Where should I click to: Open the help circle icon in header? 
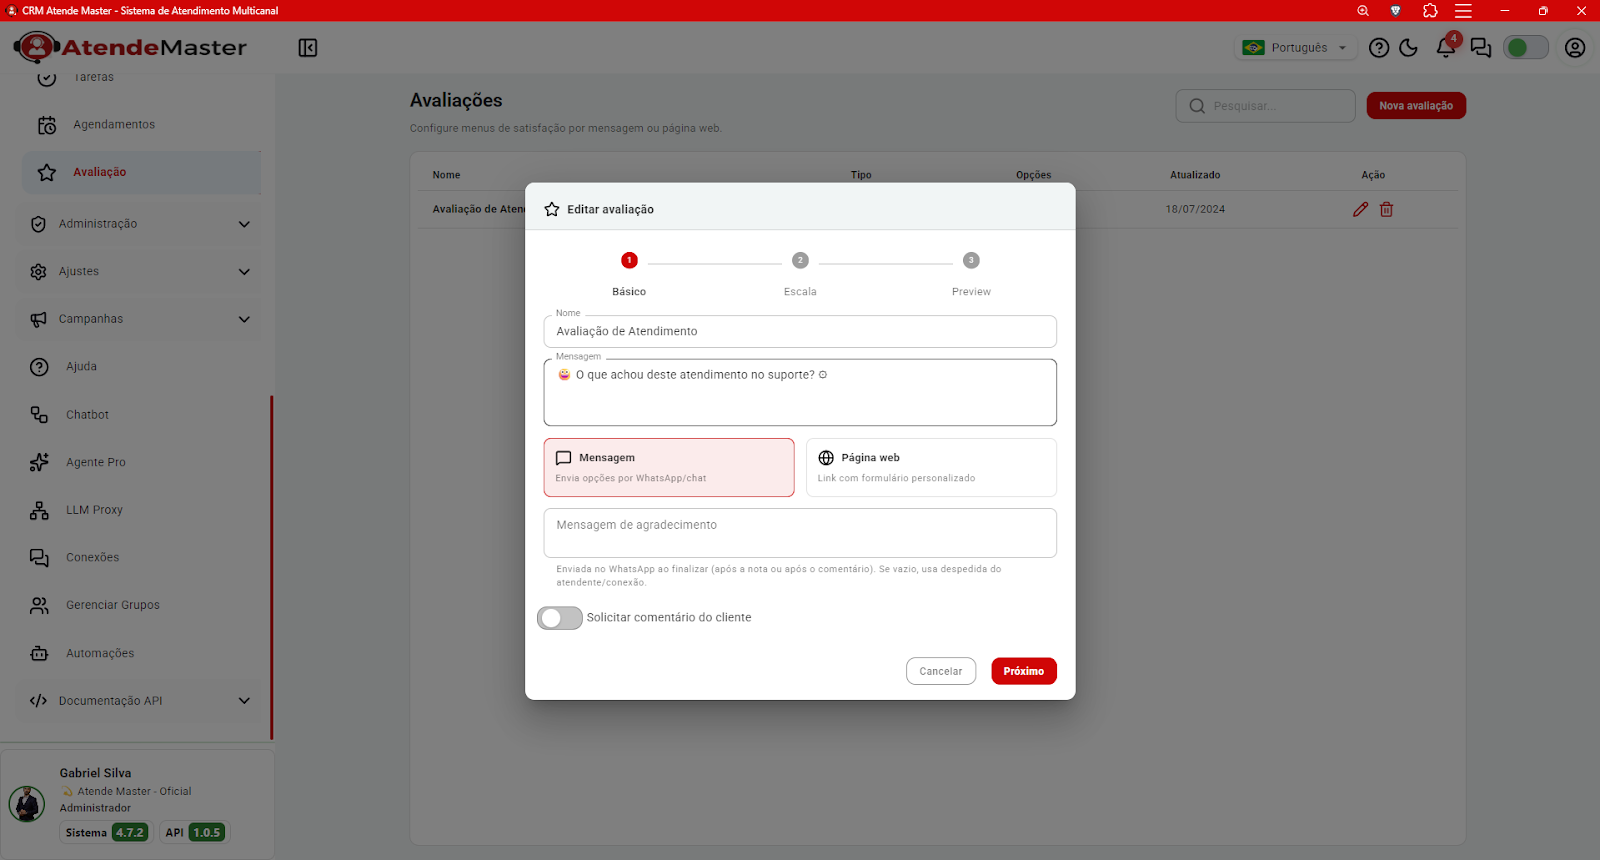tap(1379, 48)
